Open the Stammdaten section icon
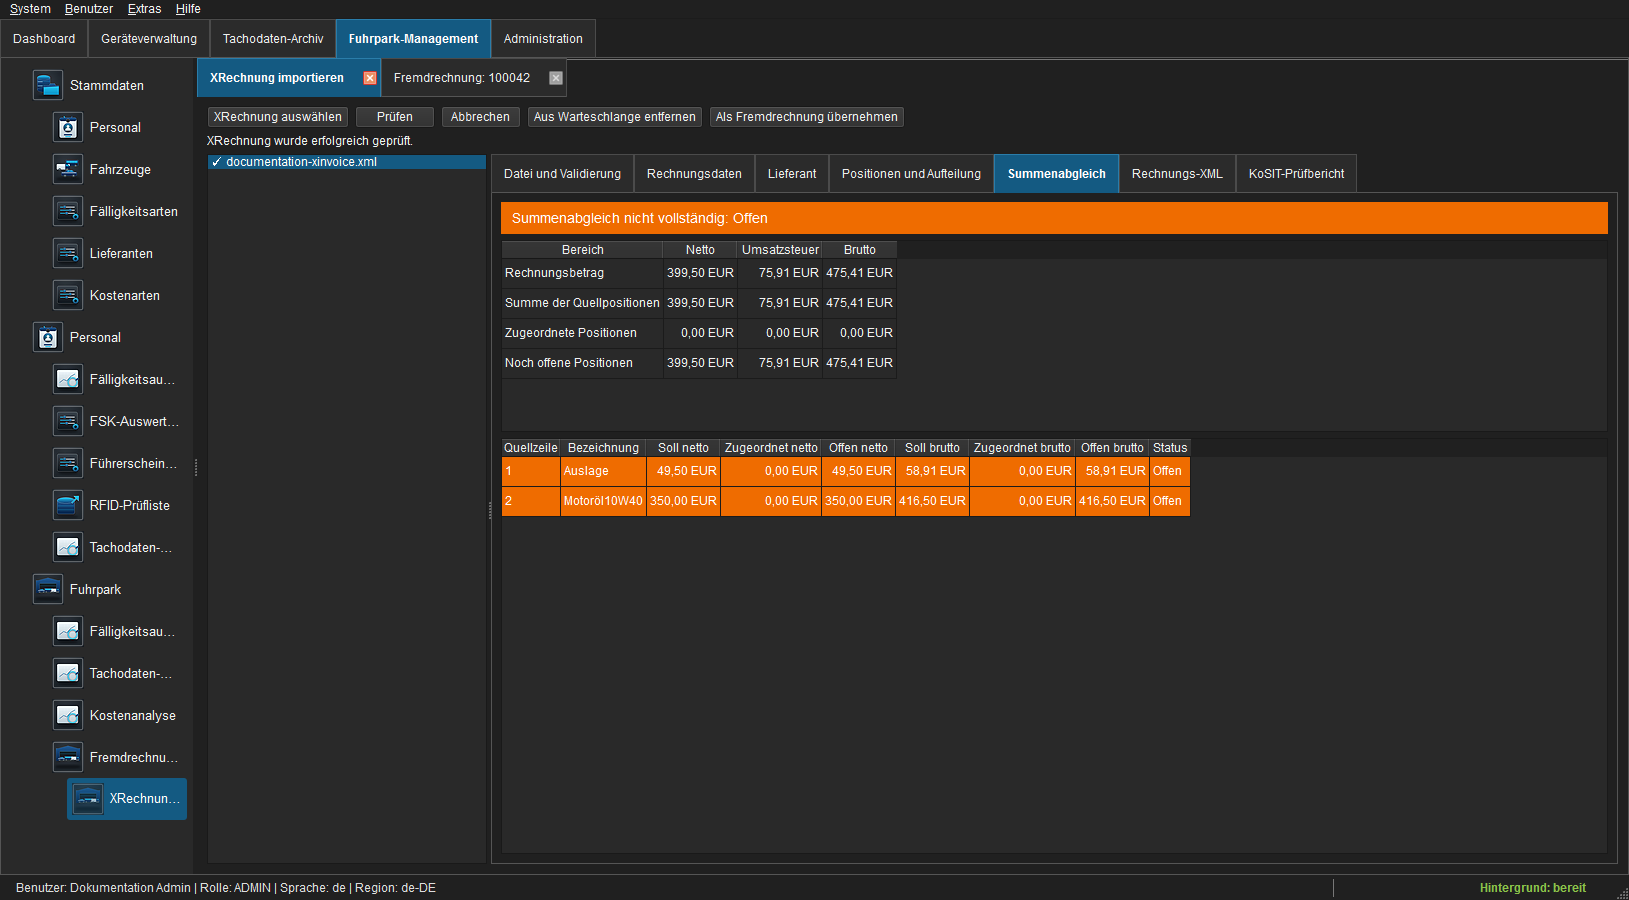Screen dimensions: 1629x900 point(48,85)
